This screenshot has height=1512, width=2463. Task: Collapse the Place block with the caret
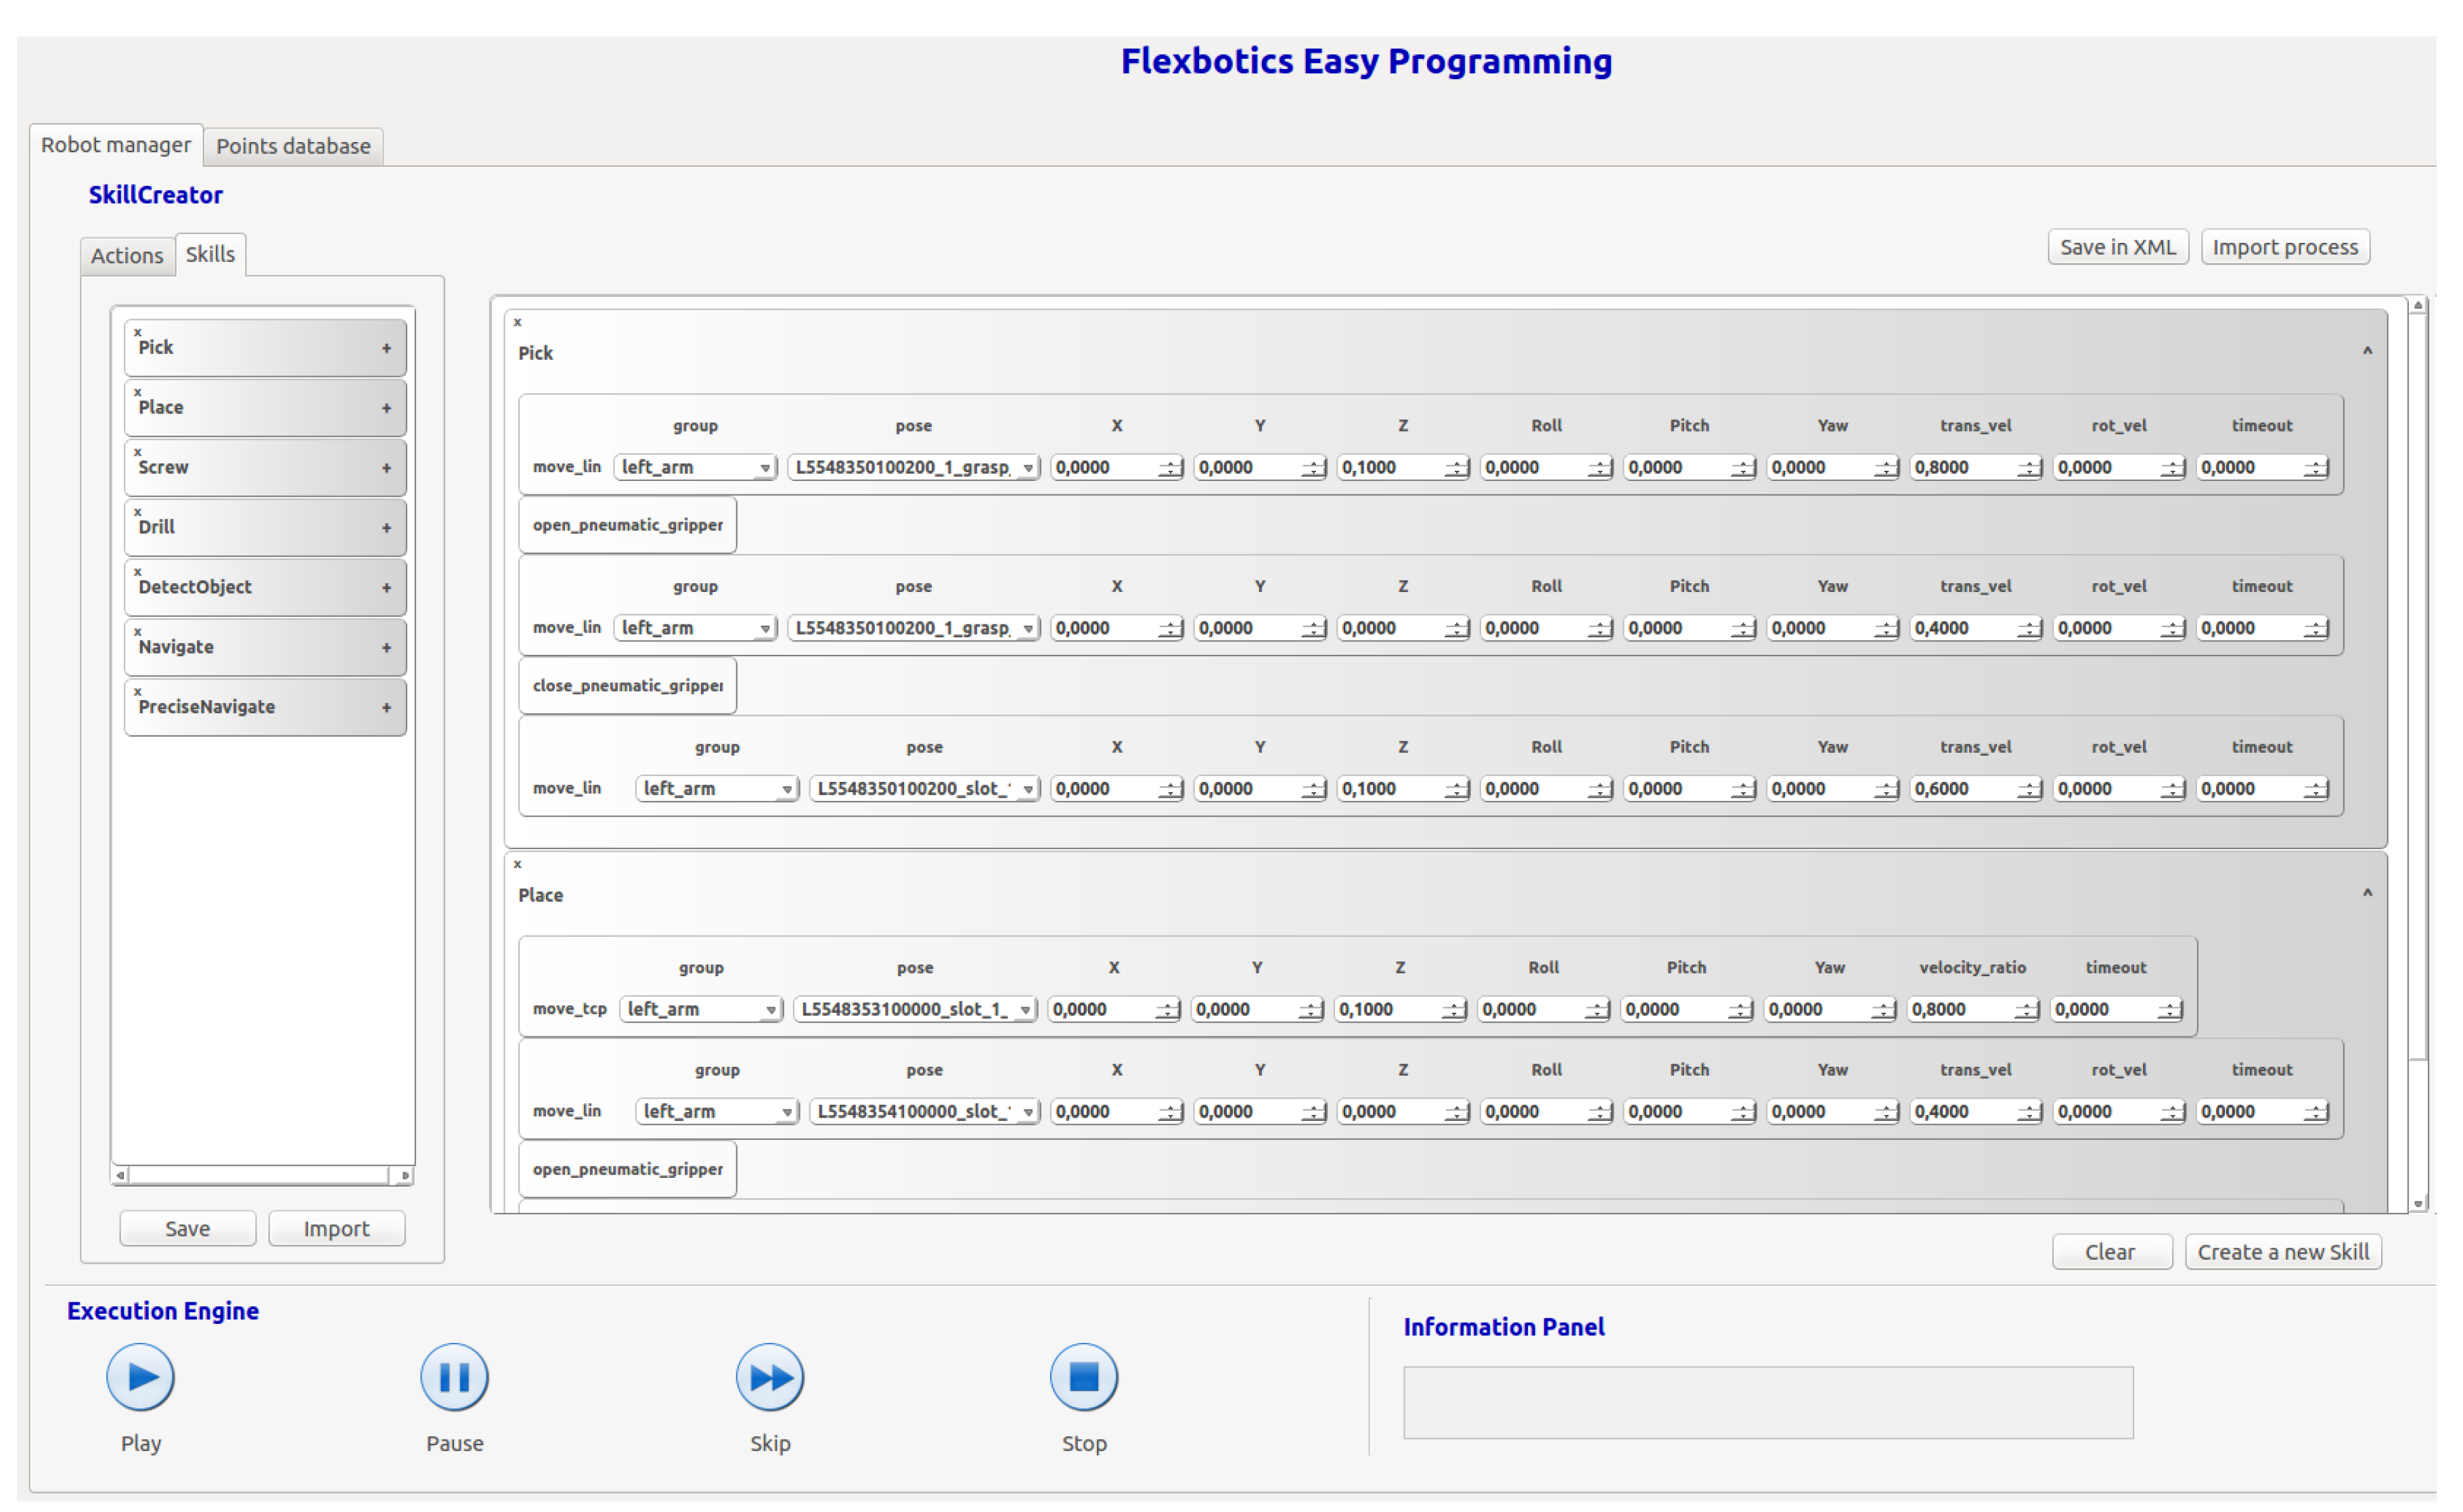(2367, 893)
